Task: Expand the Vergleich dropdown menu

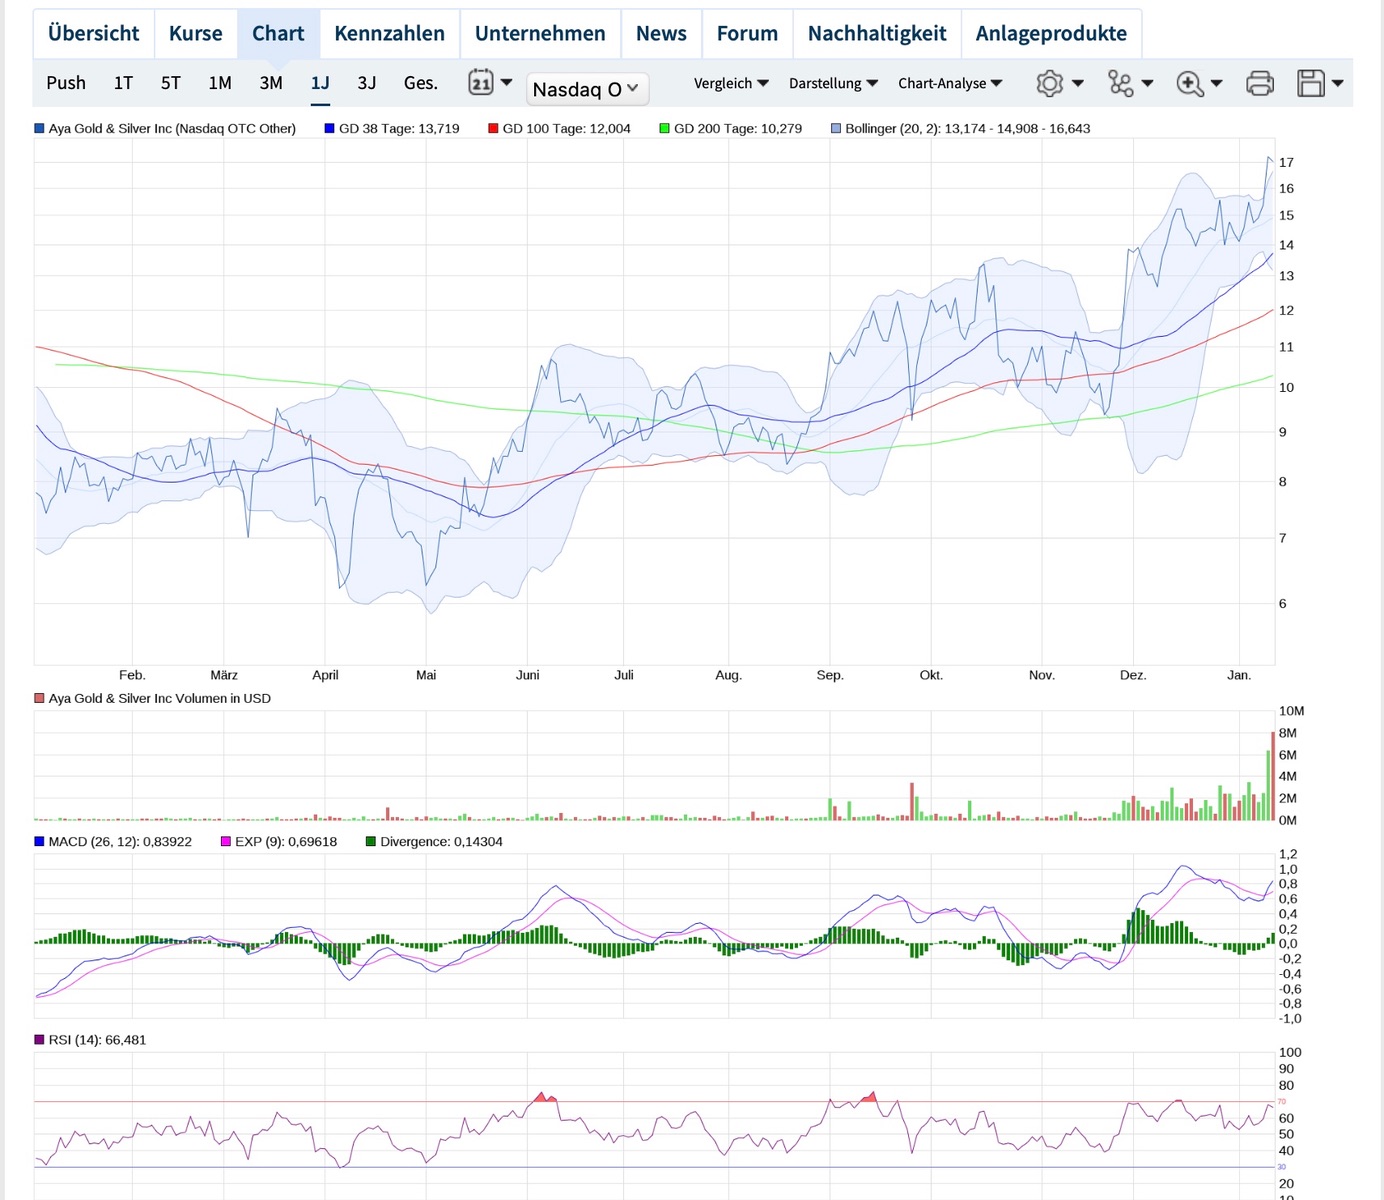Action: tap(731, 83)
